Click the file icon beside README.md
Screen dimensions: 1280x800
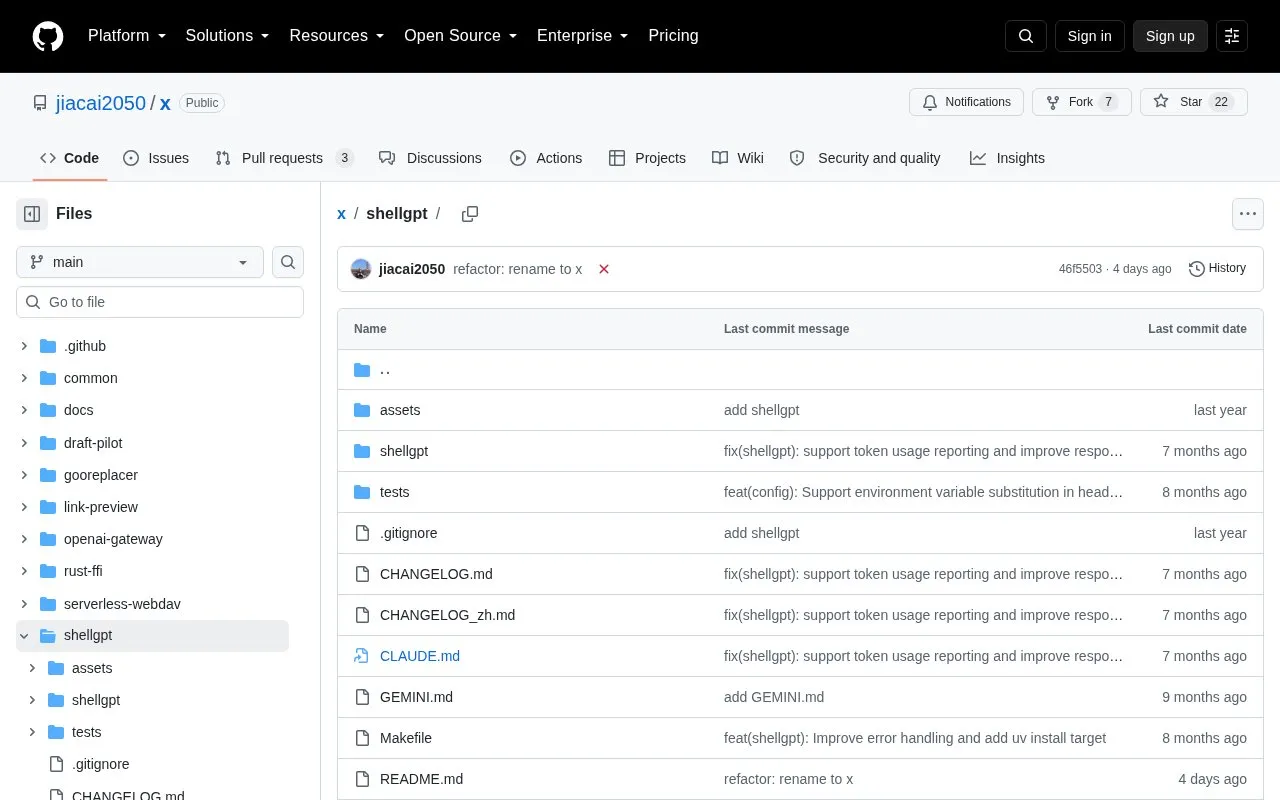pos(362,779)
